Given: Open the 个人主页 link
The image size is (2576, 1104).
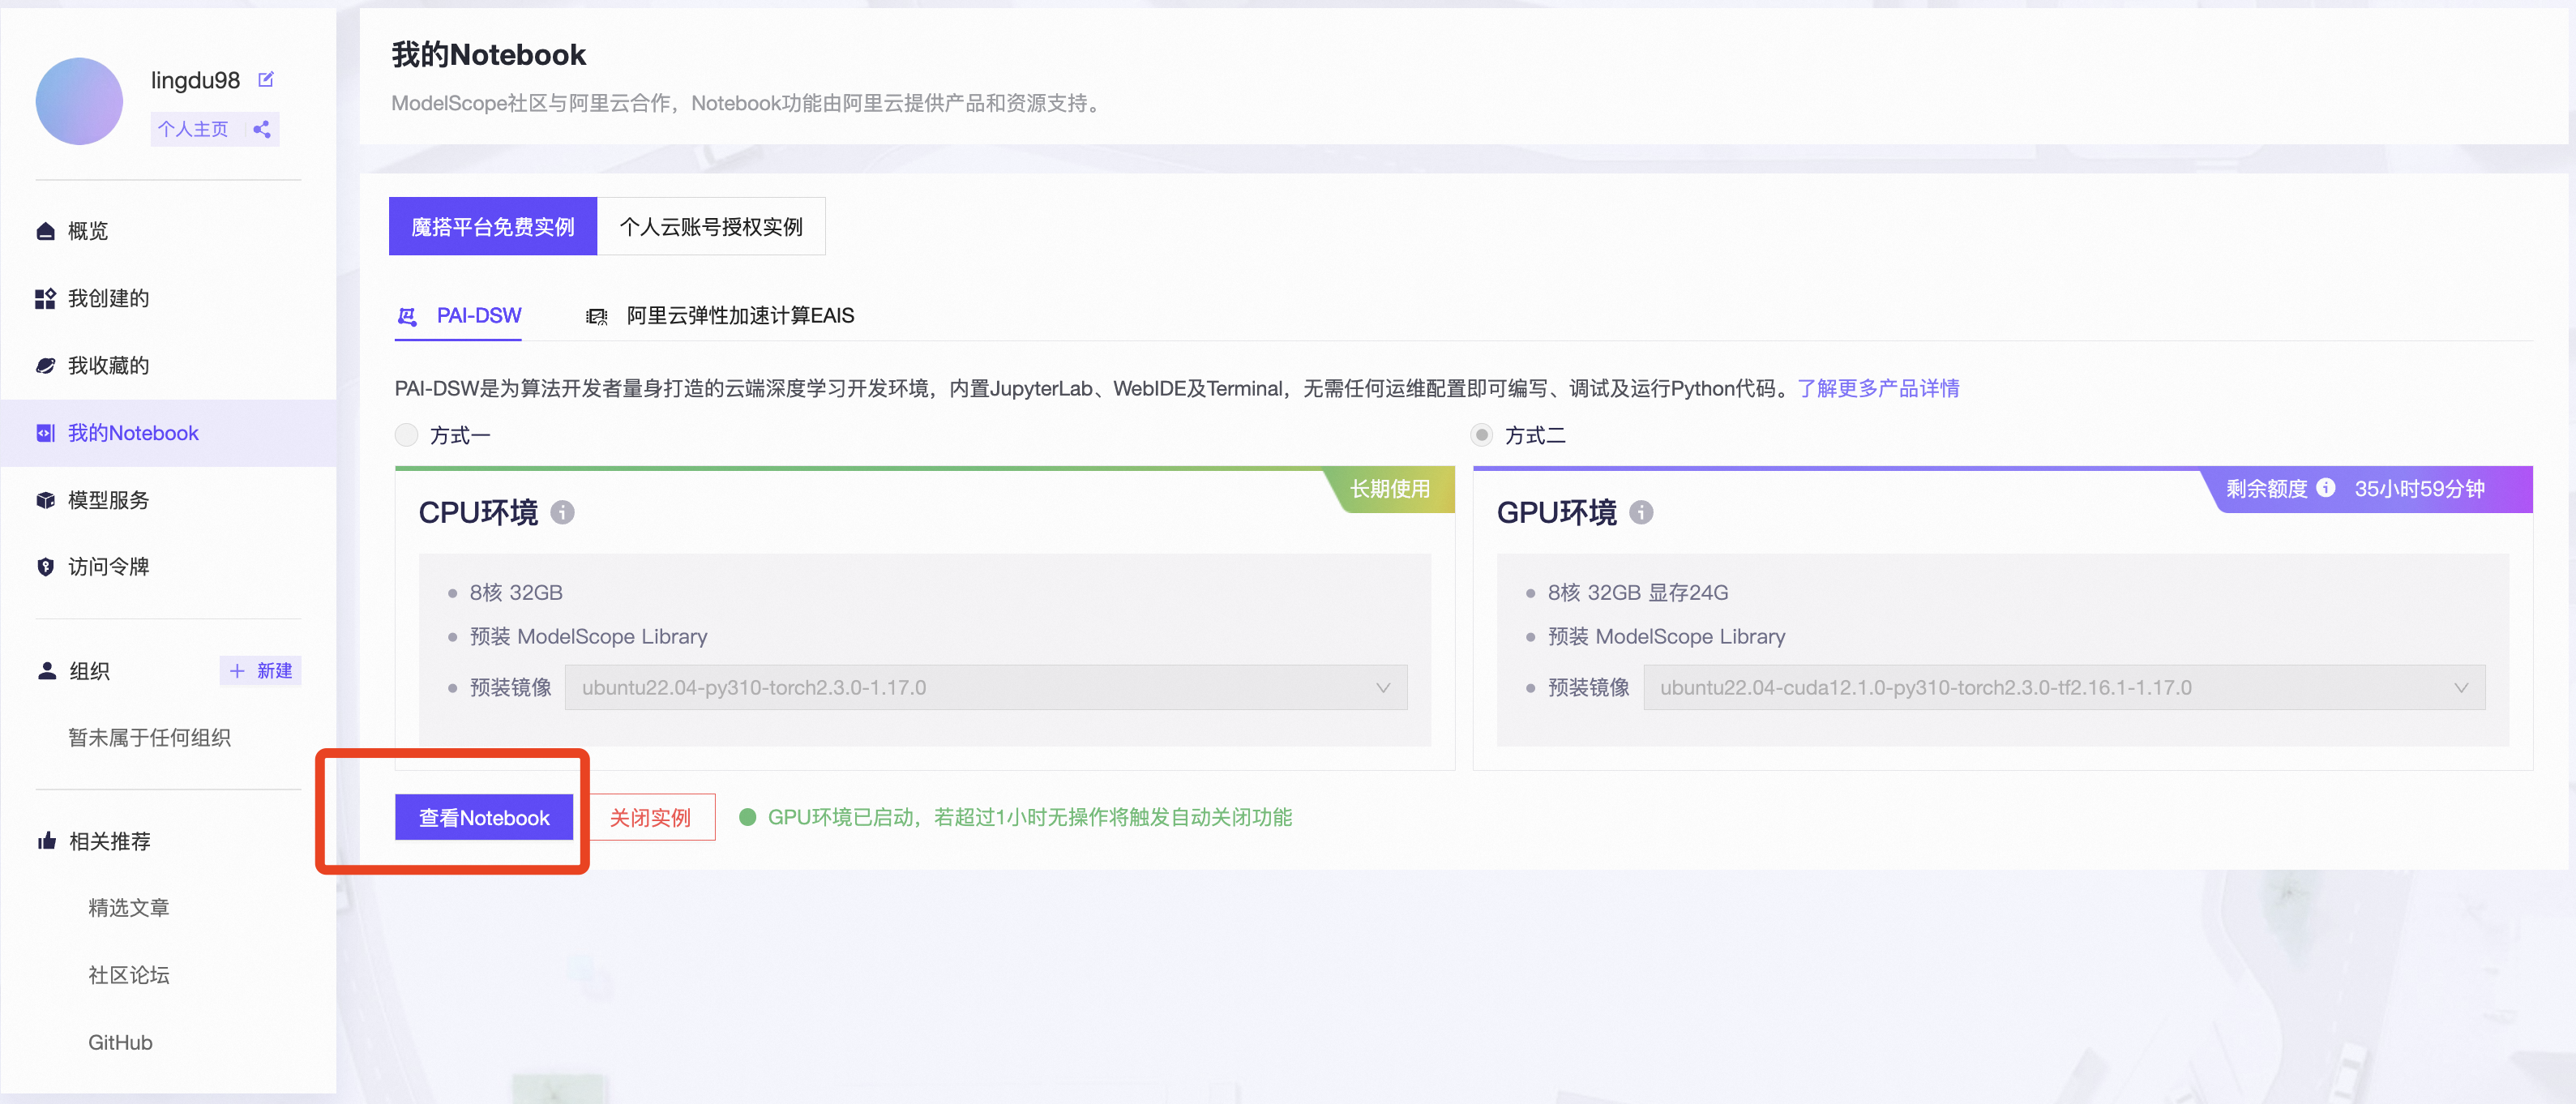Looking at the screenshot, I should [193, 129].
